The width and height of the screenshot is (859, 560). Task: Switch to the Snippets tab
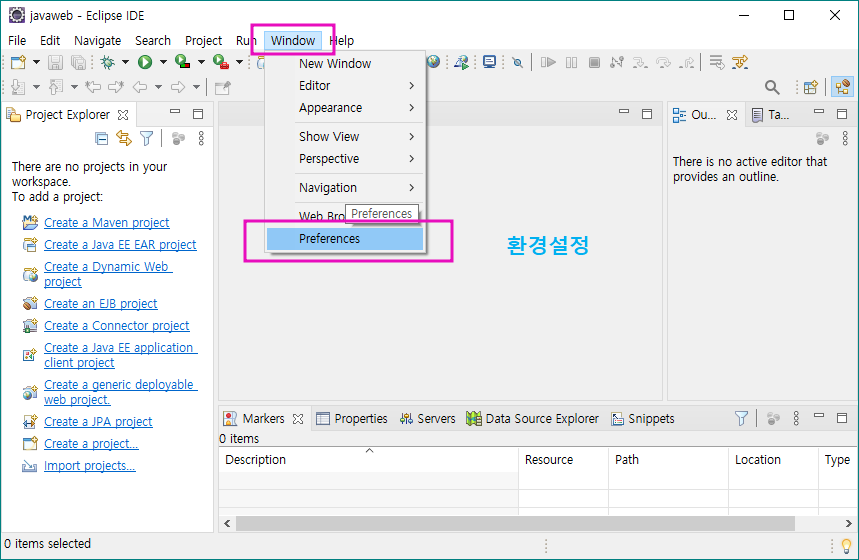pyautogui.click(x=643, y=419)
